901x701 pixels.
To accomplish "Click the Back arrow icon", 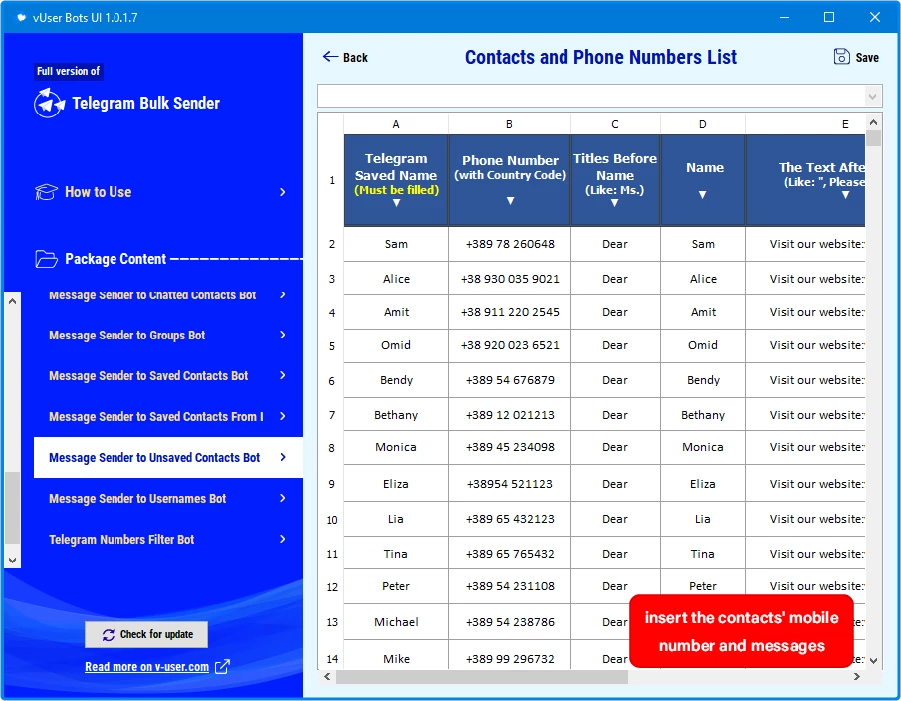I will pyautogui.click(x=330, y=56).
